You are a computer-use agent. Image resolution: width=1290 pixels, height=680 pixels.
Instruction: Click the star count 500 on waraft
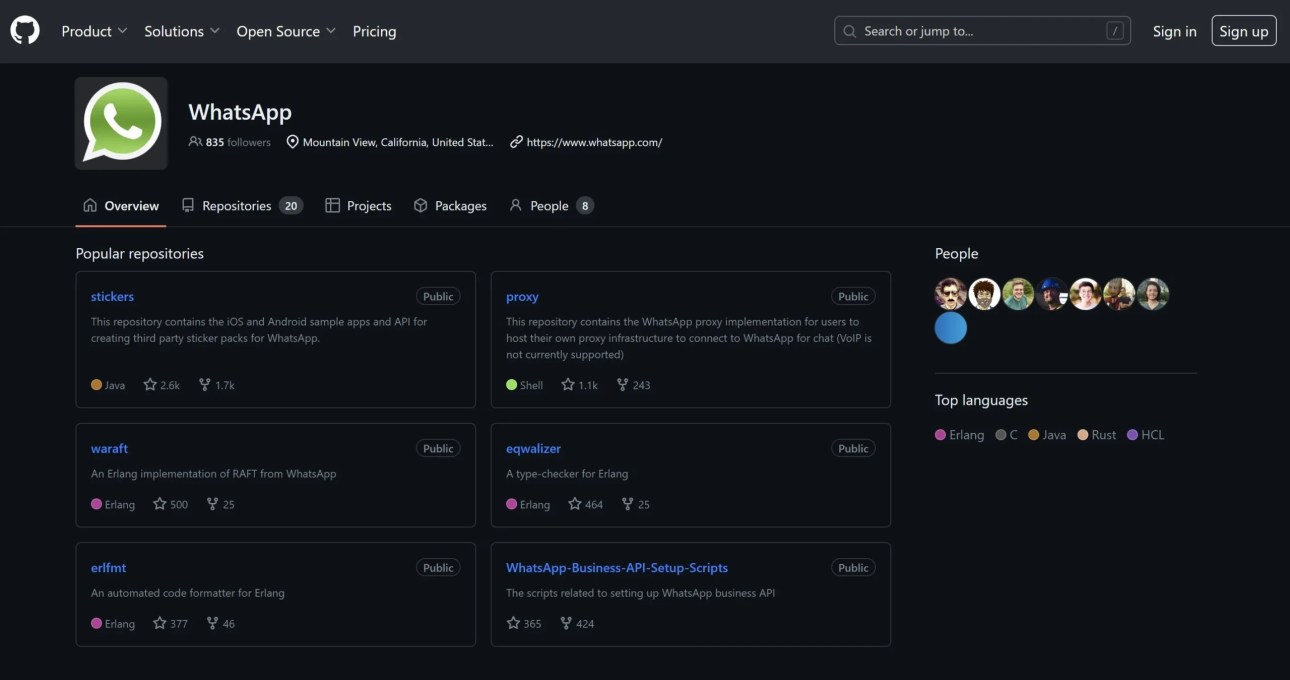tap(170, 504)
